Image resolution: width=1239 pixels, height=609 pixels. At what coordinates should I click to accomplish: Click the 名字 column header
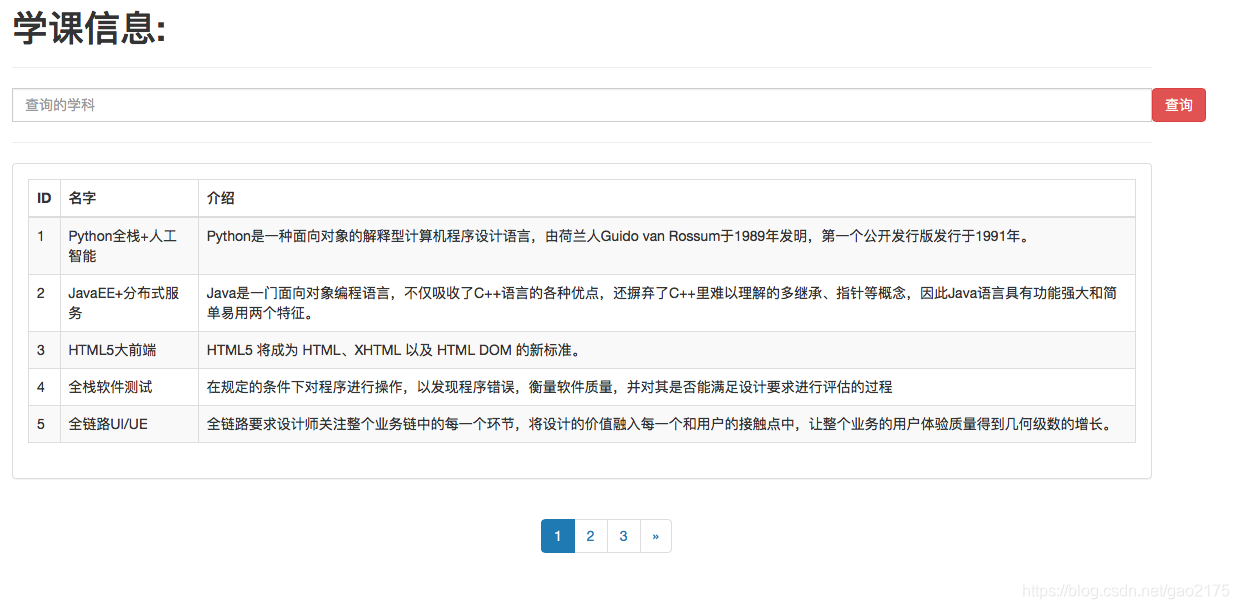coord(129,198)
